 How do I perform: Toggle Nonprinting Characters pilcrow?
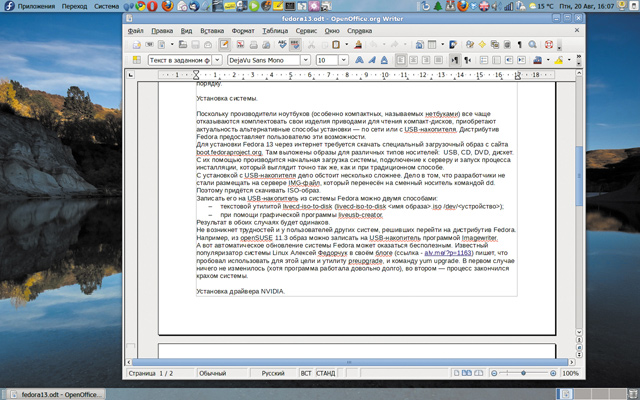520,45
